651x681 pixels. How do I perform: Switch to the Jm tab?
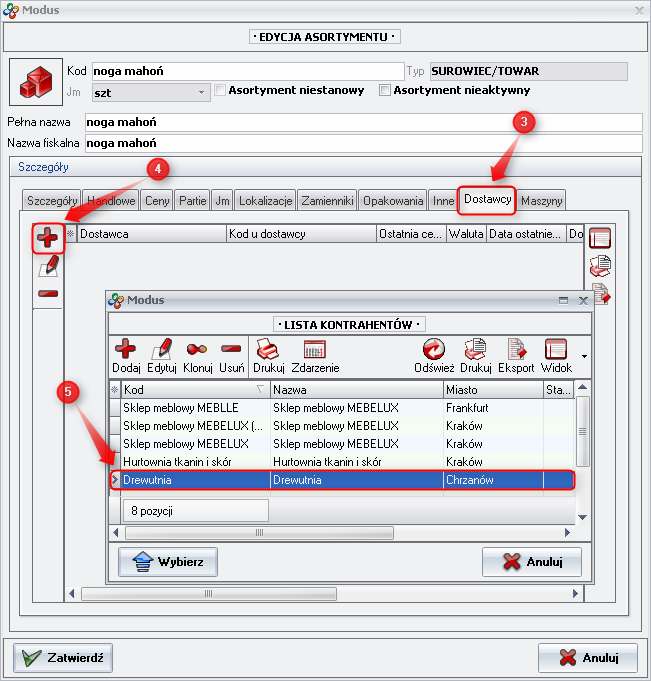pyautogui.click(x=222, y=201)
